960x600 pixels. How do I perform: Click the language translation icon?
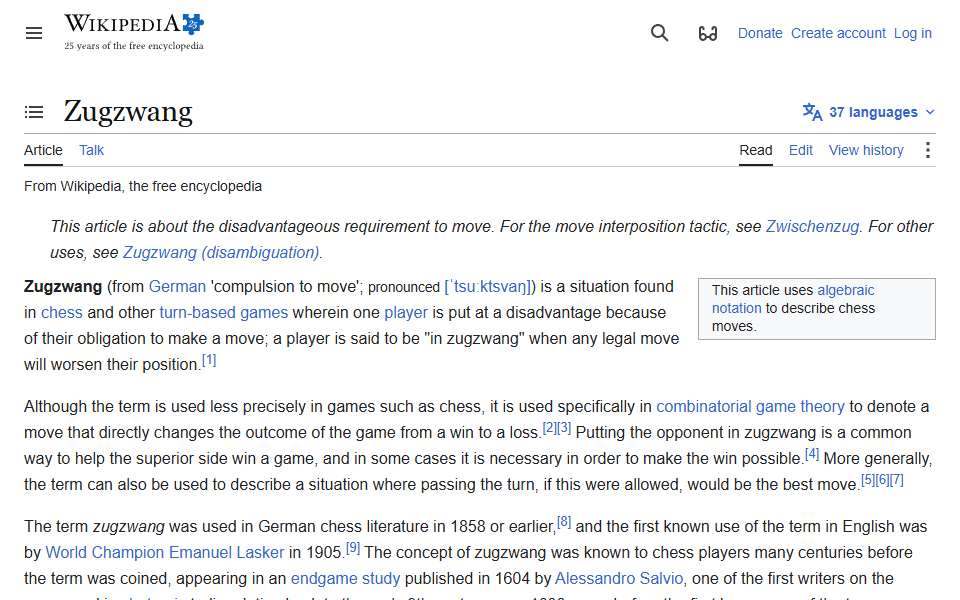coord(812,112)
